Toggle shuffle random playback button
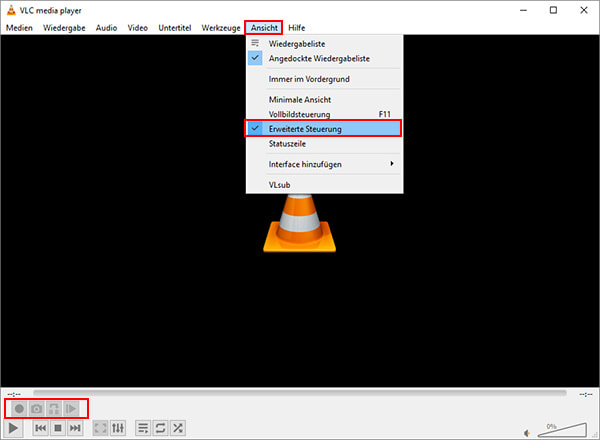The height and width of the screenshot is (440, 600). point(178,428)
